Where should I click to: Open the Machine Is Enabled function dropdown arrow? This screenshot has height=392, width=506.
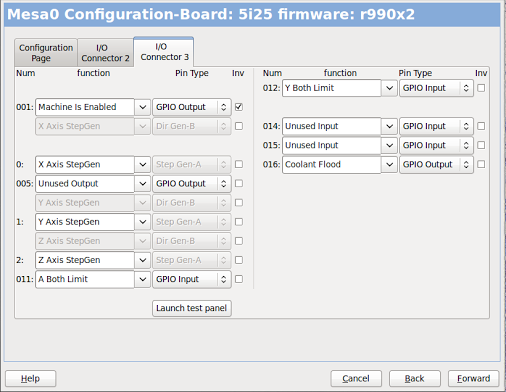pyautogui.click(x=143, y=107)
